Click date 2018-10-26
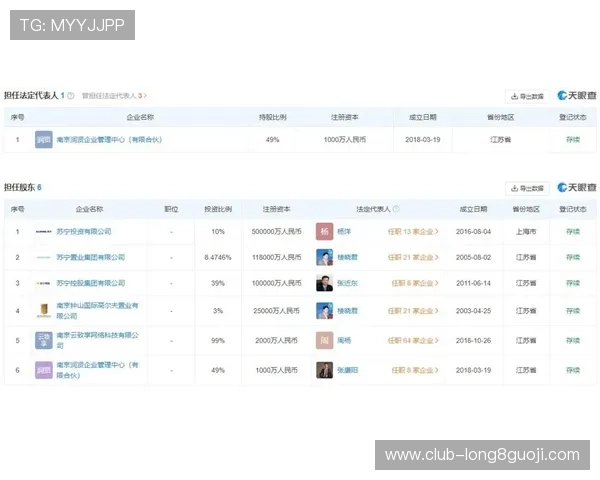Viewport: 600px width, 480px height. (473, 340)
